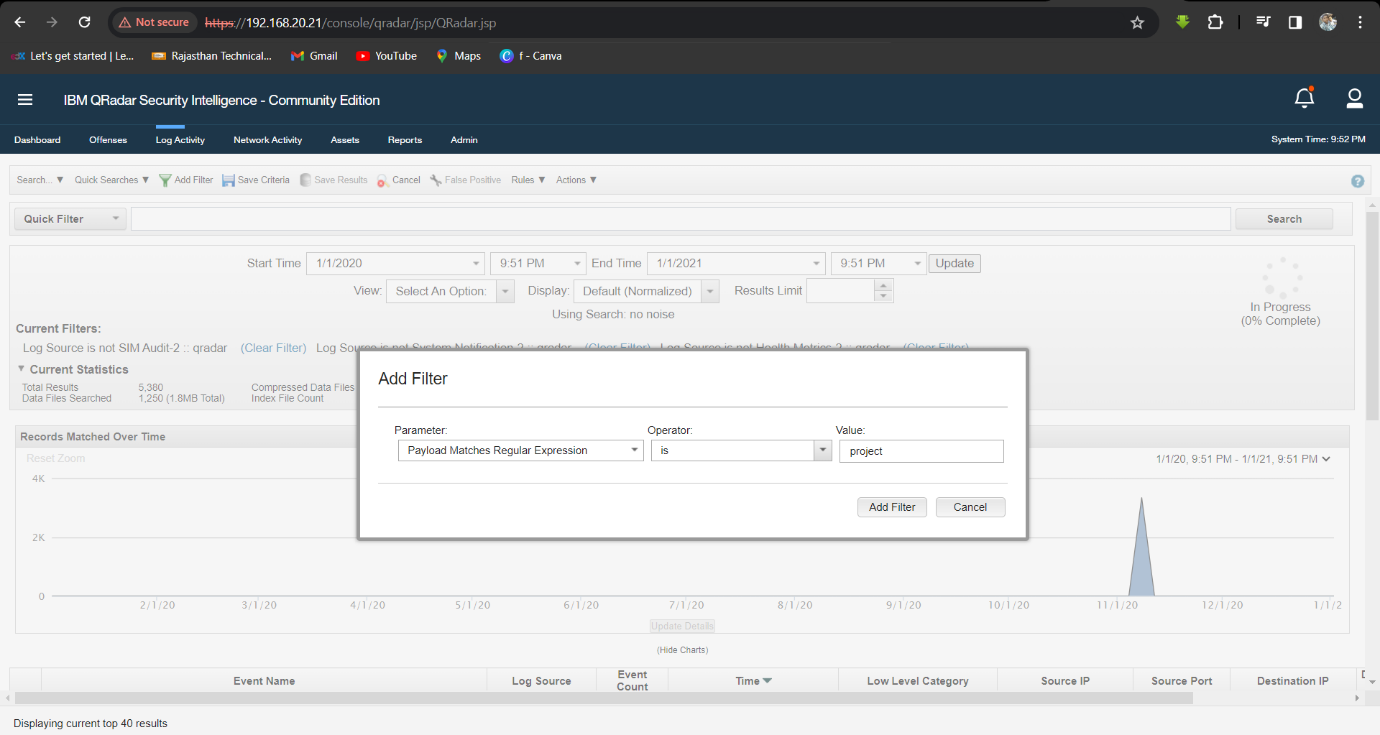Increase the Results Limit stepper value
Screen dimensions: 1380x735
(883, 285)
